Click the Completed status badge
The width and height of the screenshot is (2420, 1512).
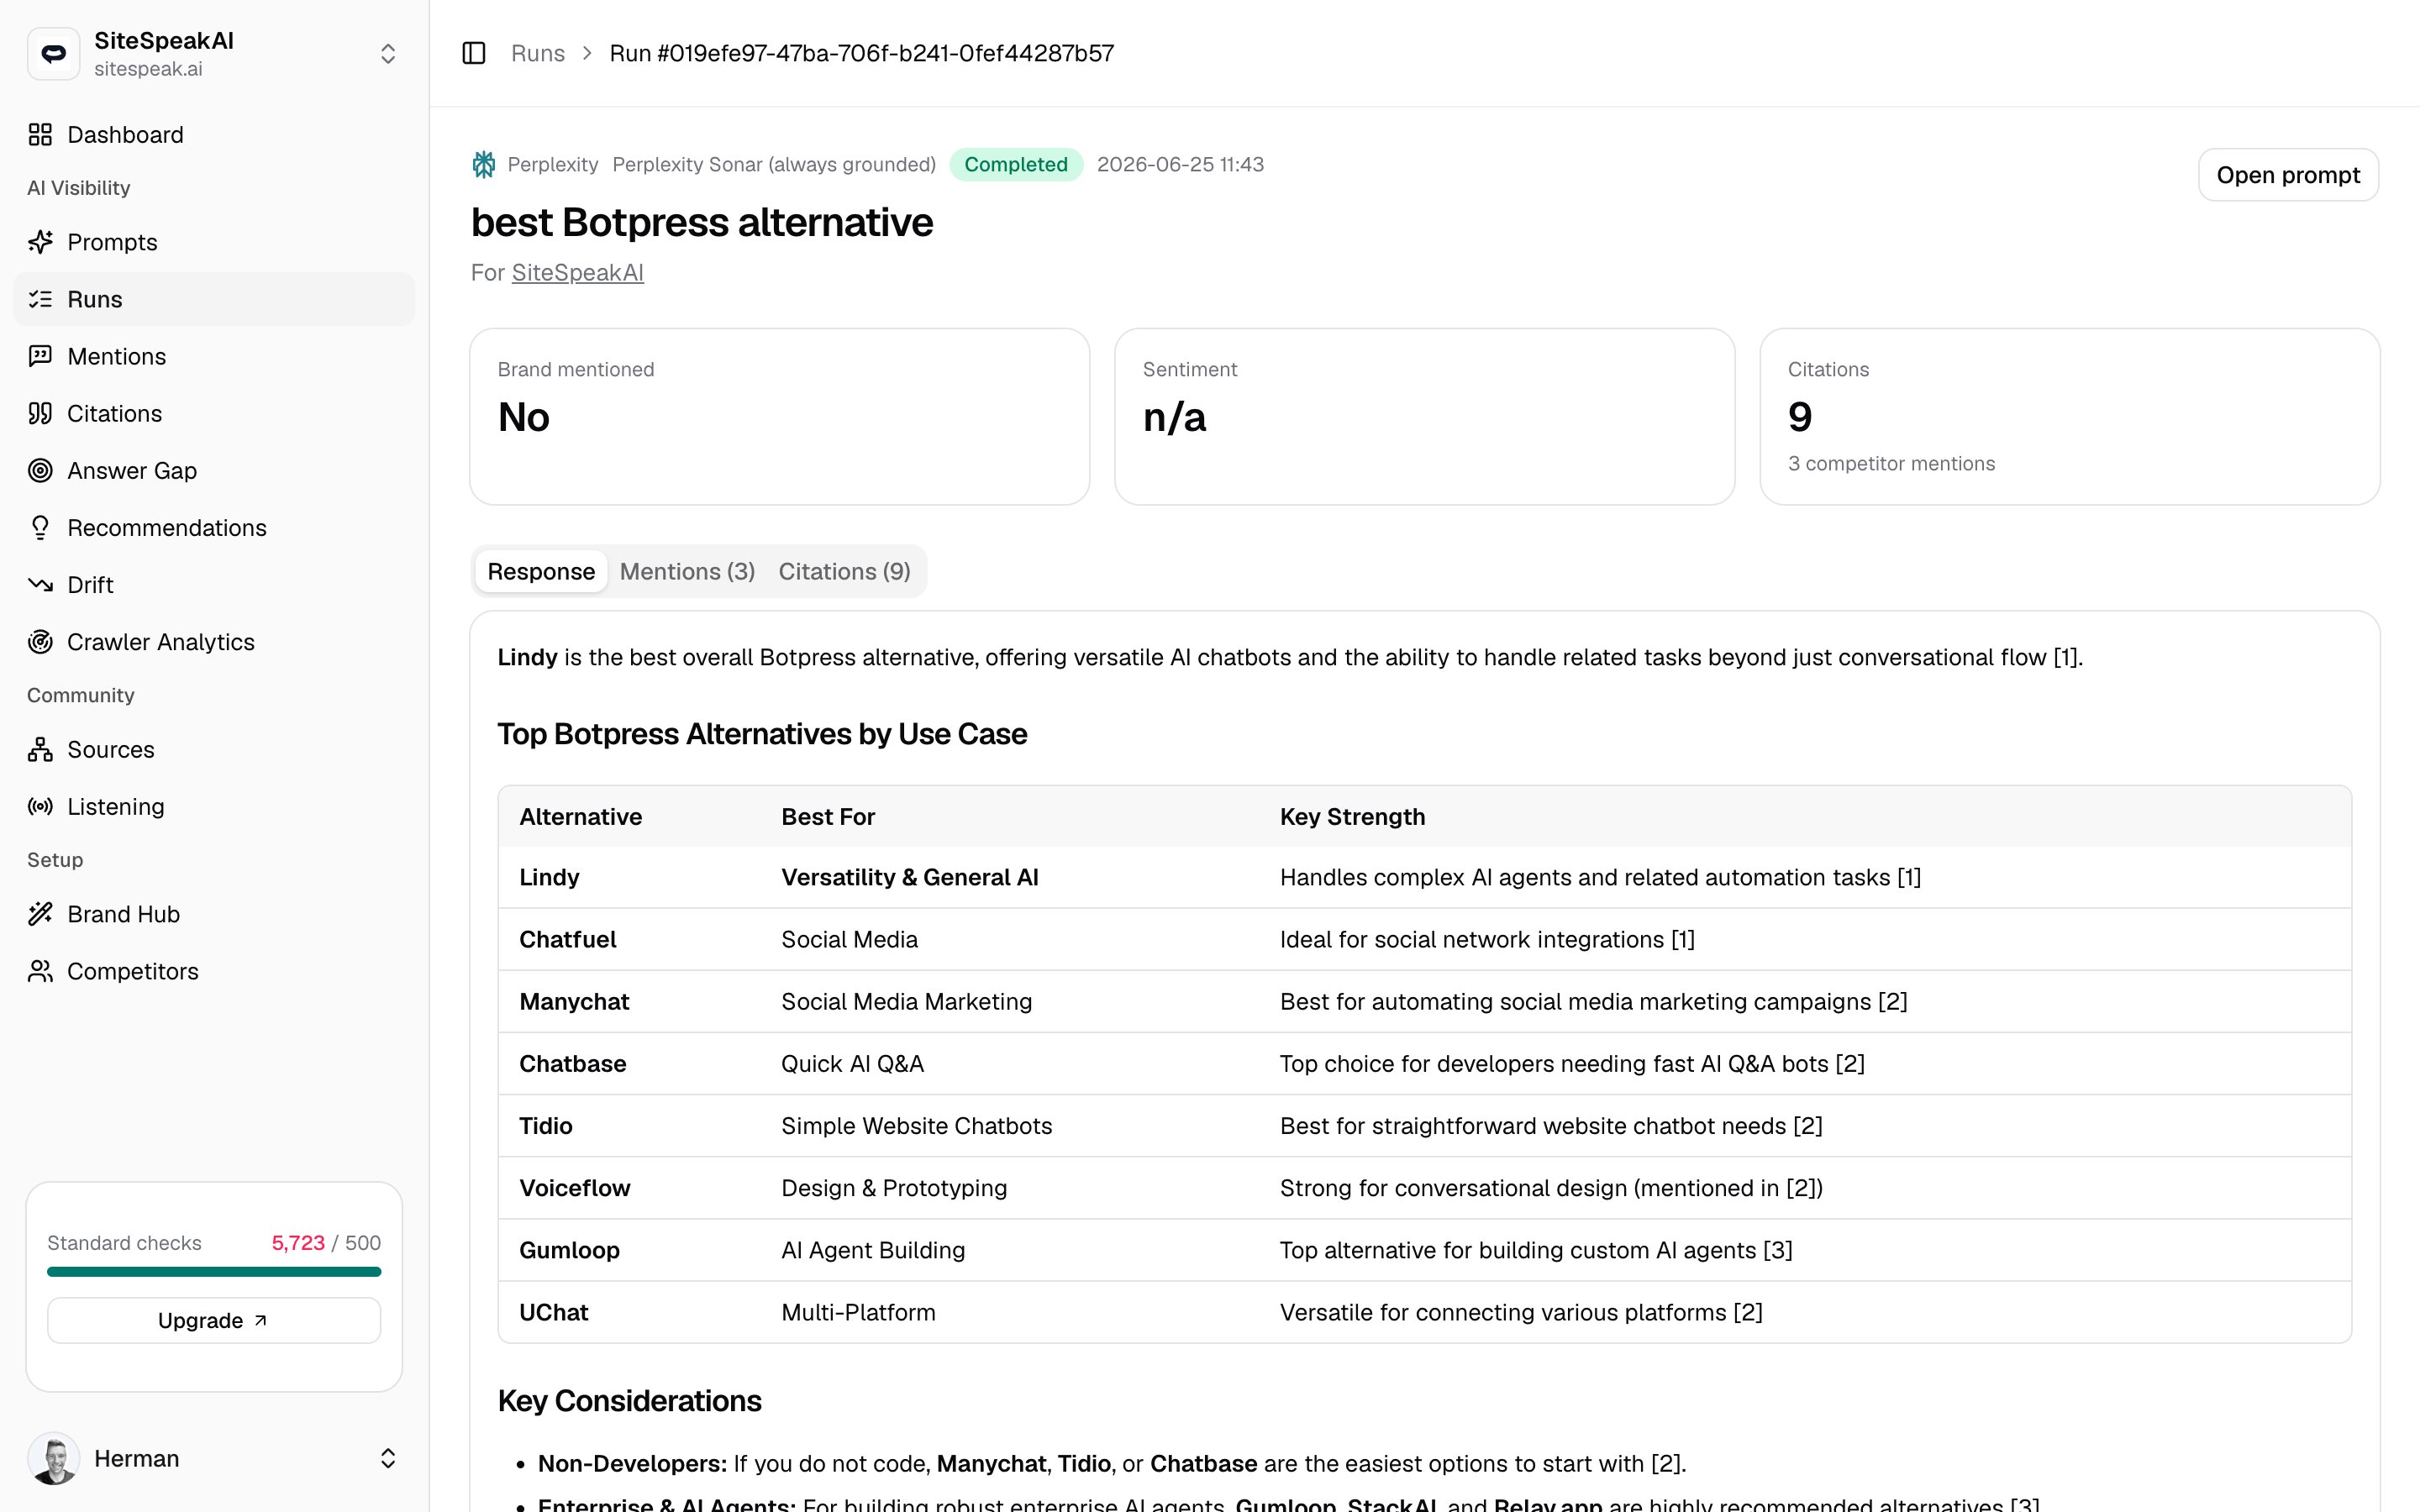1016,164
